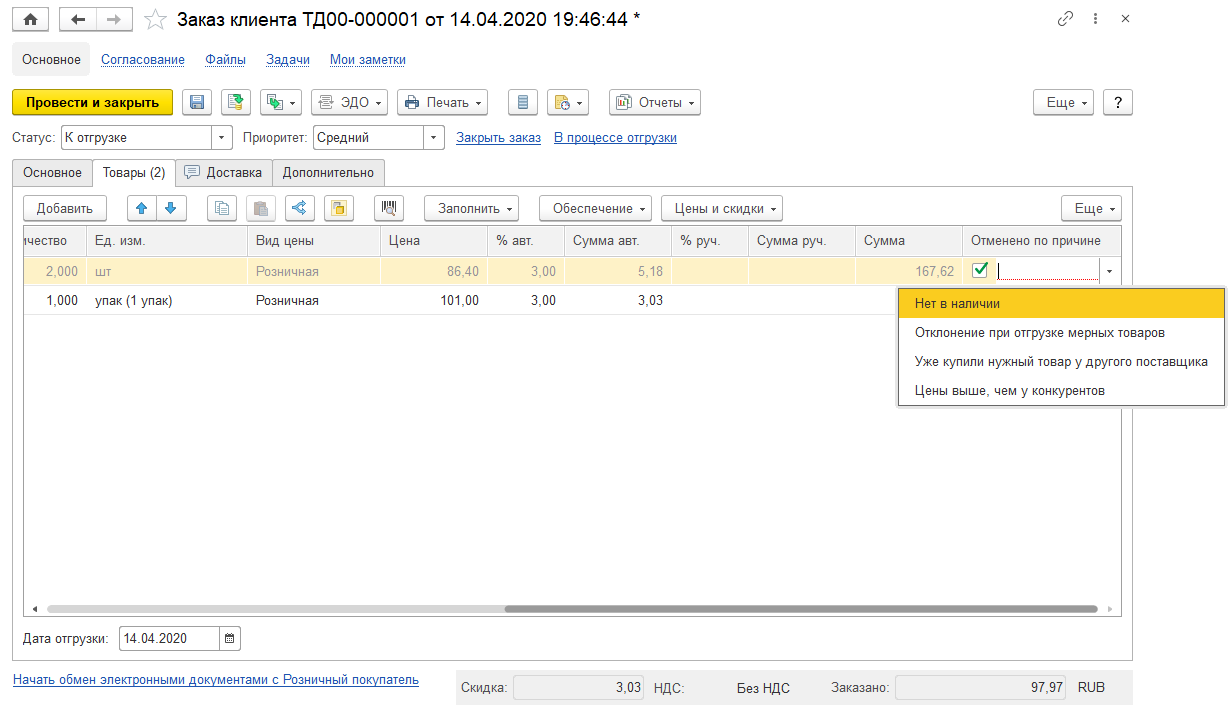Open the table Еще menu
This screenshot has width=1228, height=717.
[x=1091, y=208]
